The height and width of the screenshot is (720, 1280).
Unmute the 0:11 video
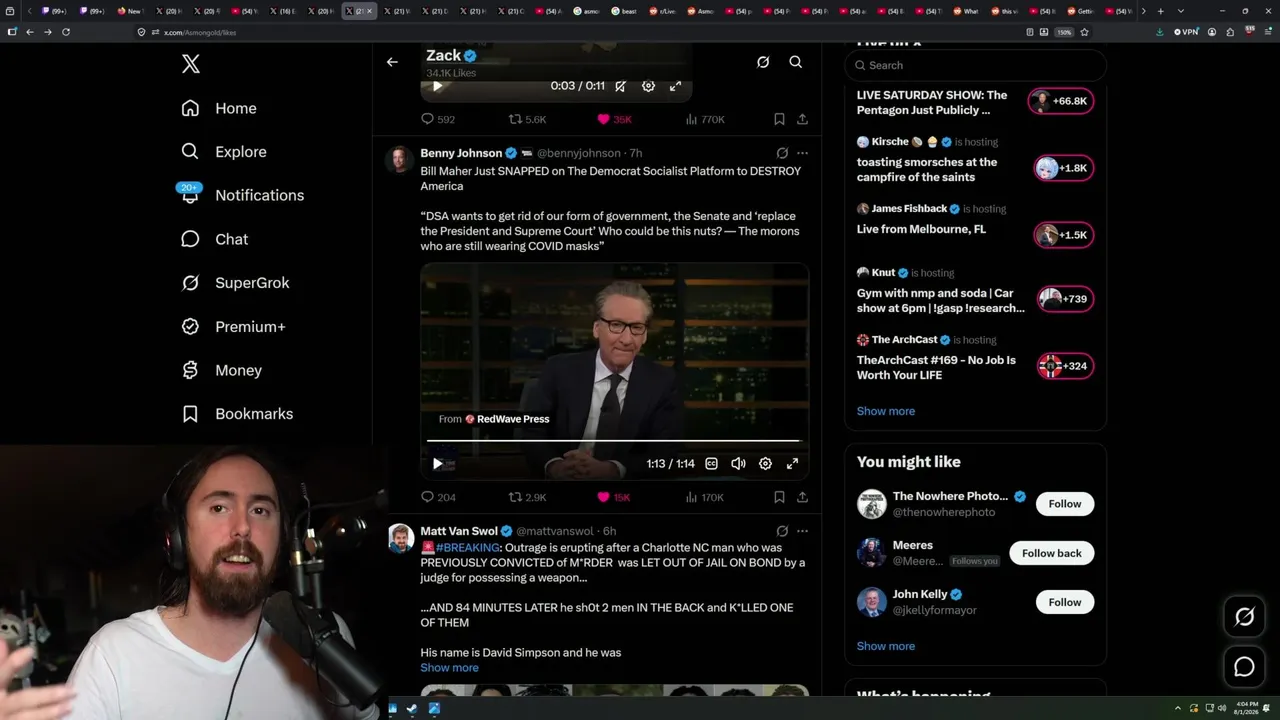coord(620,86)
